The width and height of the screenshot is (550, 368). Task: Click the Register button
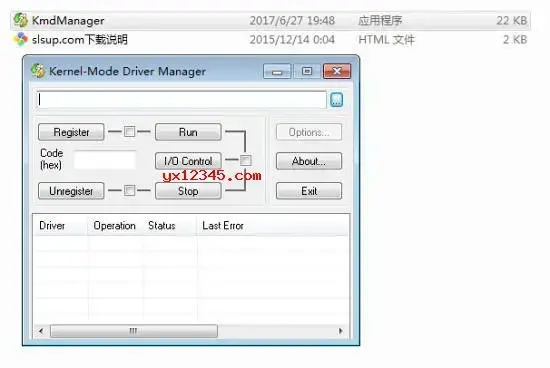click(71, 132)
